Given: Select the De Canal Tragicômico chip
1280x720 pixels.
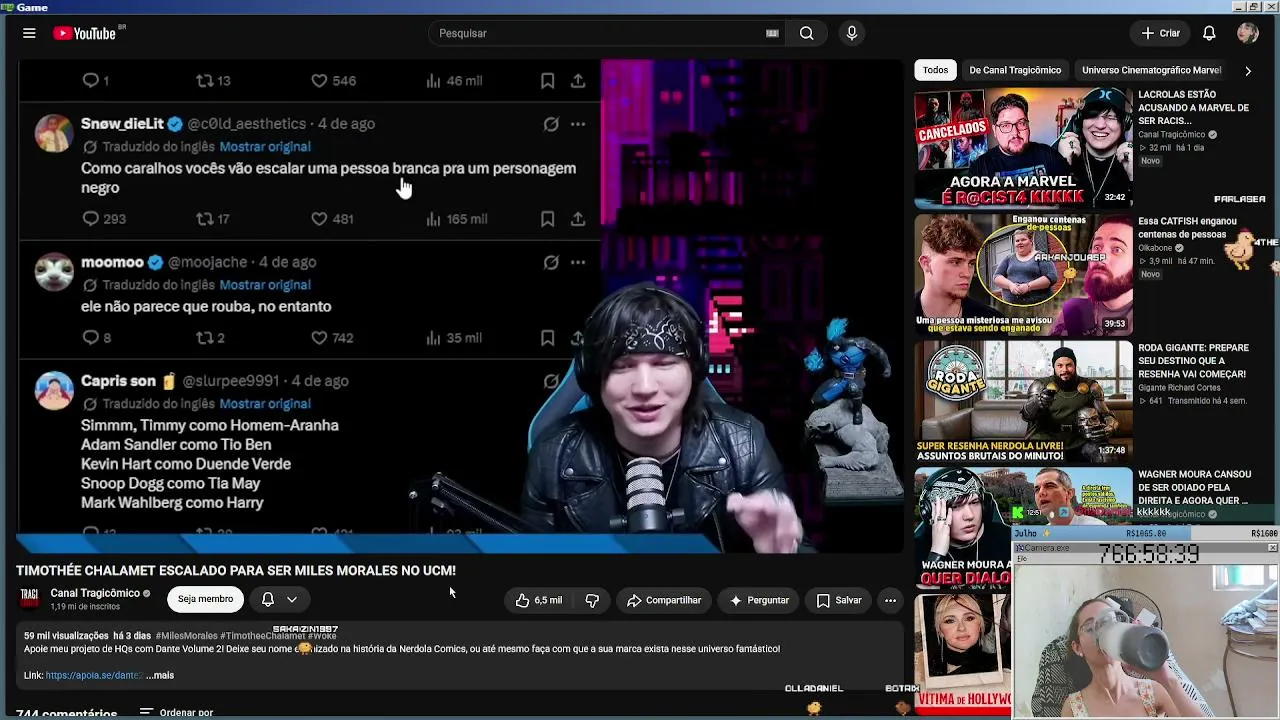Looking at the screenshot, I should 1015,70.
